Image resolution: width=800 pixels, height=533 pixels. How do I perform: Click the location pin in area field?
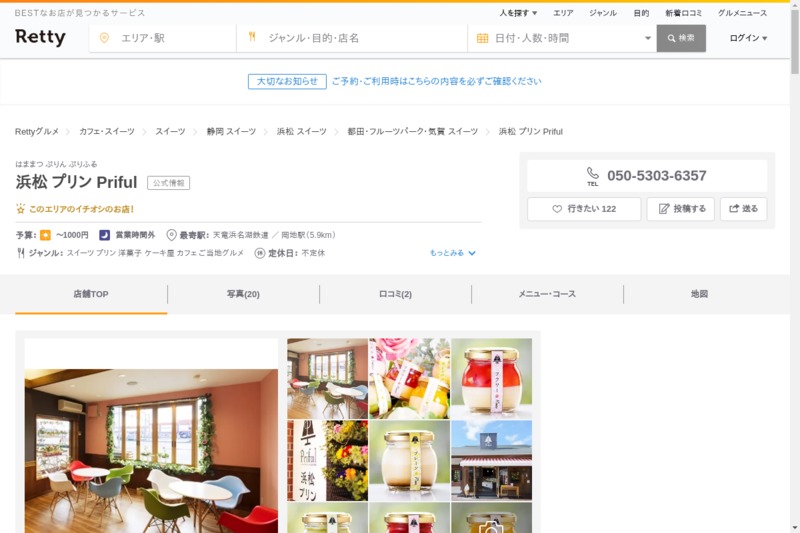104,38
